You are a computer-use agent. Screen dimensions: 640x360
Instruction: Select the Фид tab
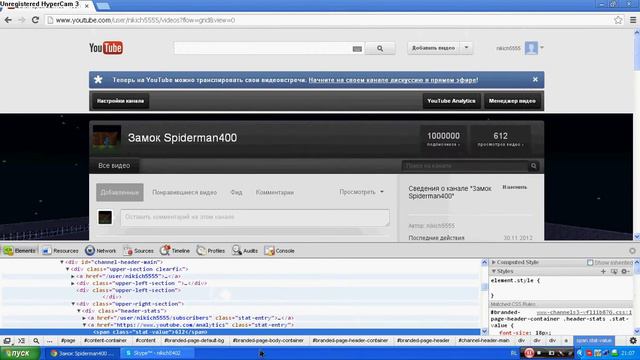point(236,192)
